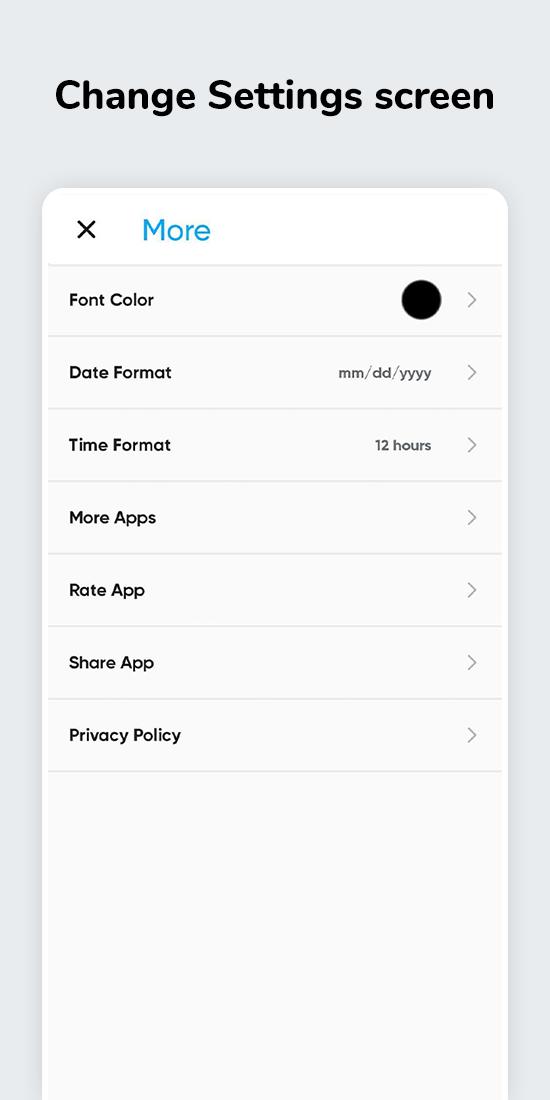Expand the Time Format chevron arrow
This screenshot has width=550, height=1100.
coord(471,445)
